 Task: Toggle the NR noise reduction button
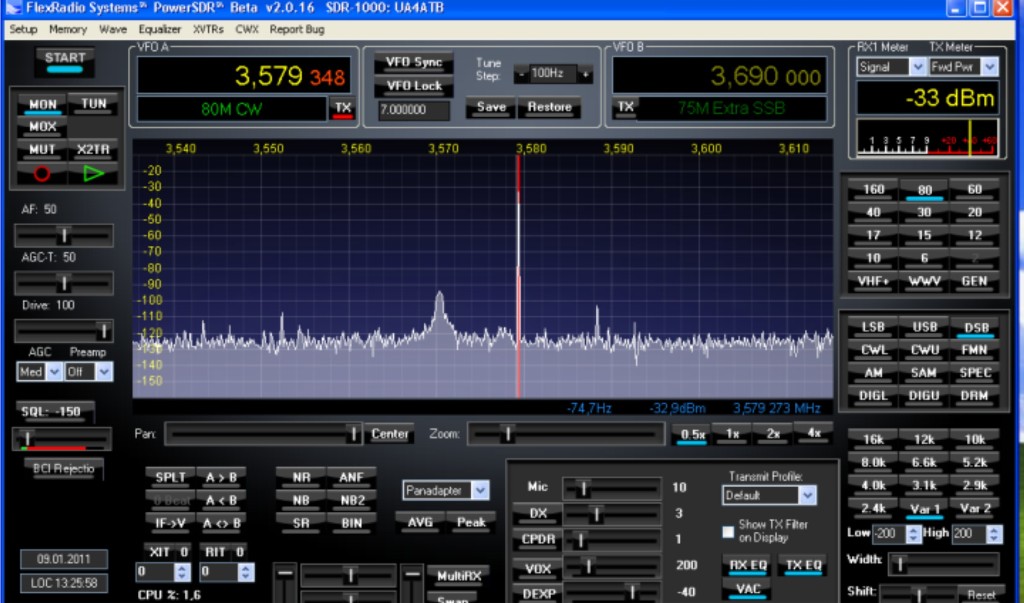coord(300,477)
